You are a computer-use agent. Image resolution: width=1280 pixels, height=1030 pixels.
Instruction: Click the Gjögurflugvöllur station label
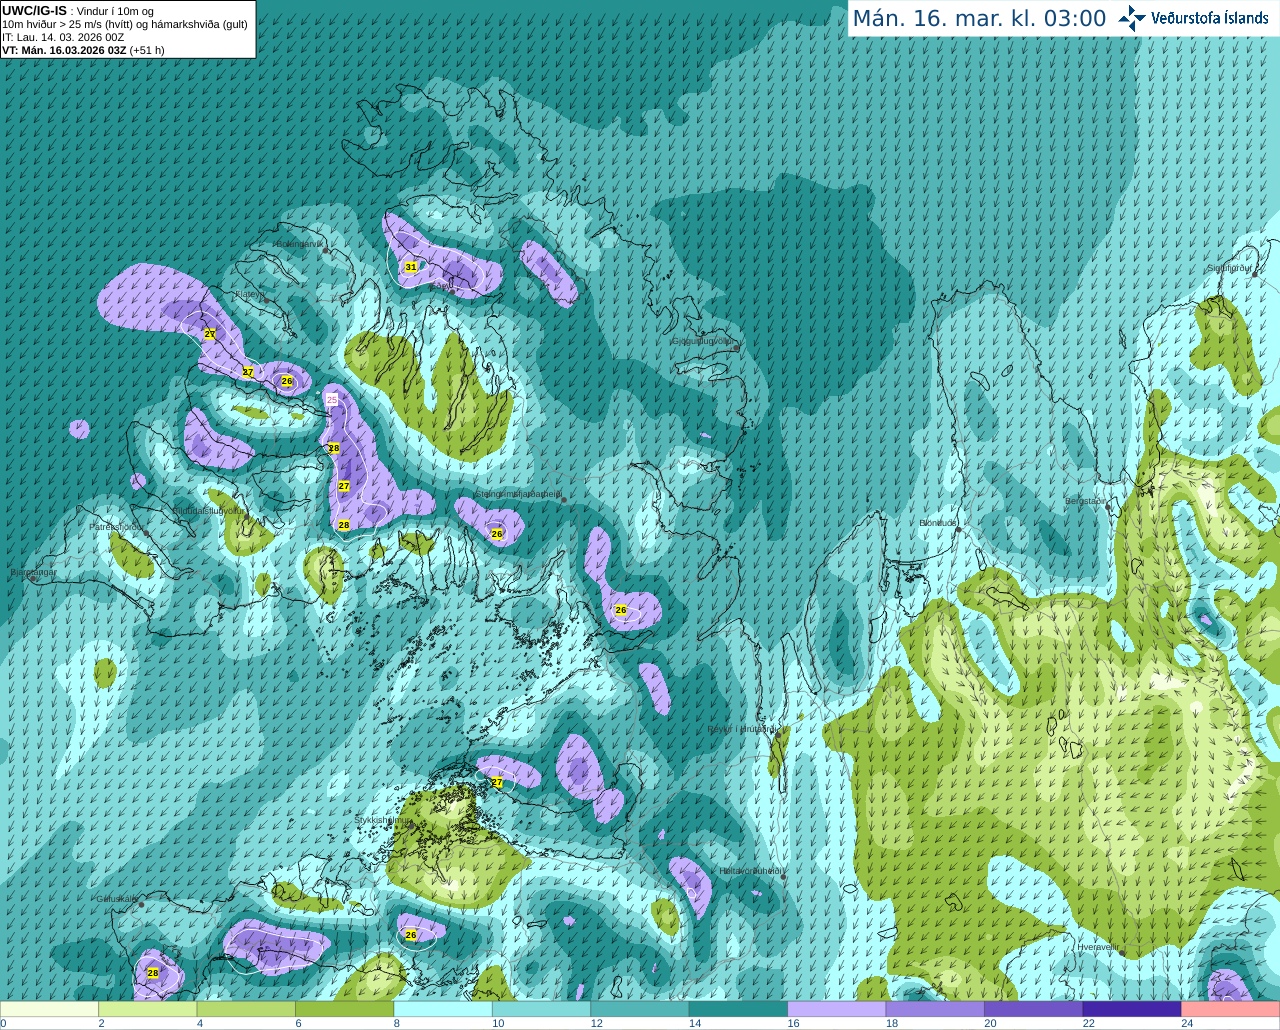point(704,340)
